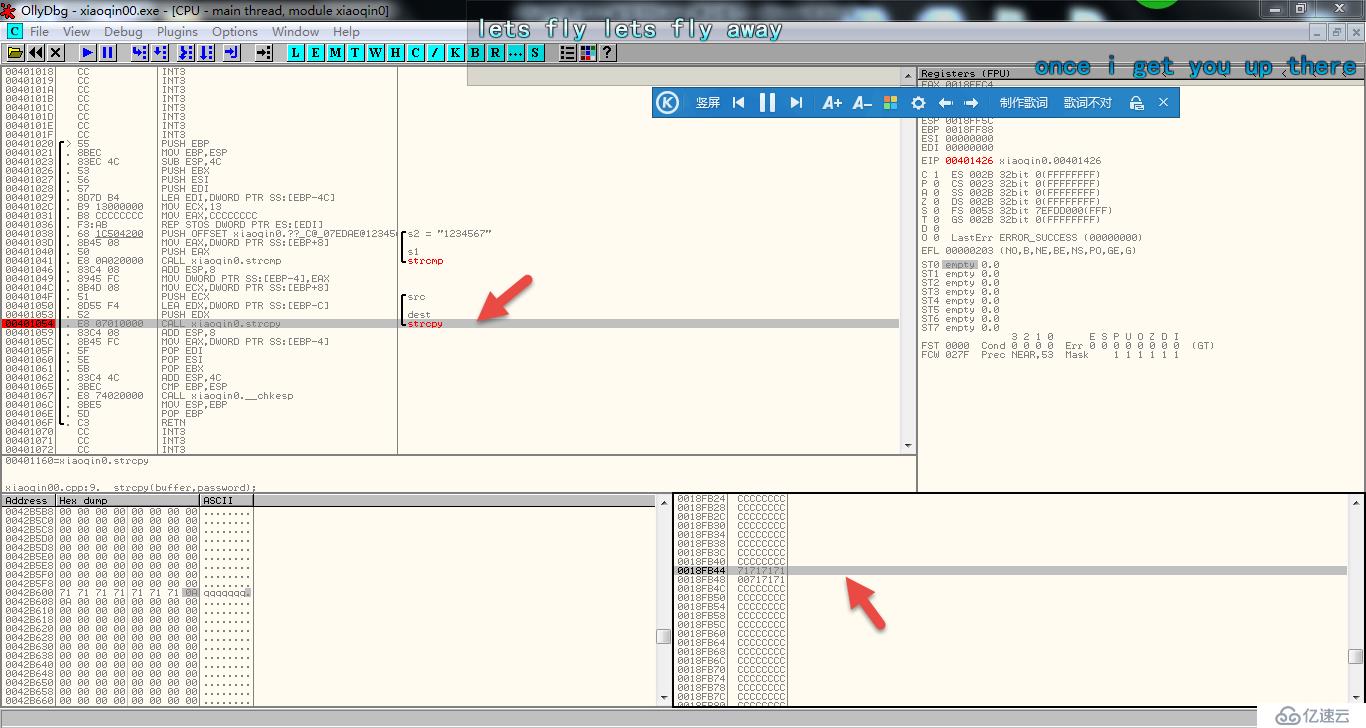Pause execution with OllyDbg toolbar pause icon
The width and height of the screenshot is (1366, 728).
(x=107, y=52)
